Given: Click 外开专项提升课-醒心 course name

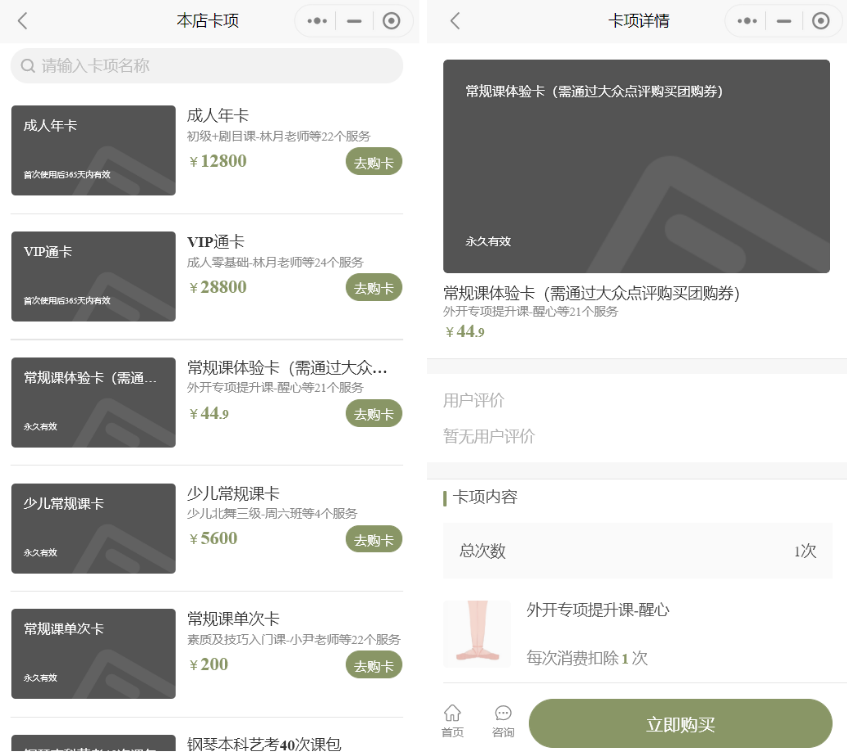Looking at the screenshot, I should (598, 610).
